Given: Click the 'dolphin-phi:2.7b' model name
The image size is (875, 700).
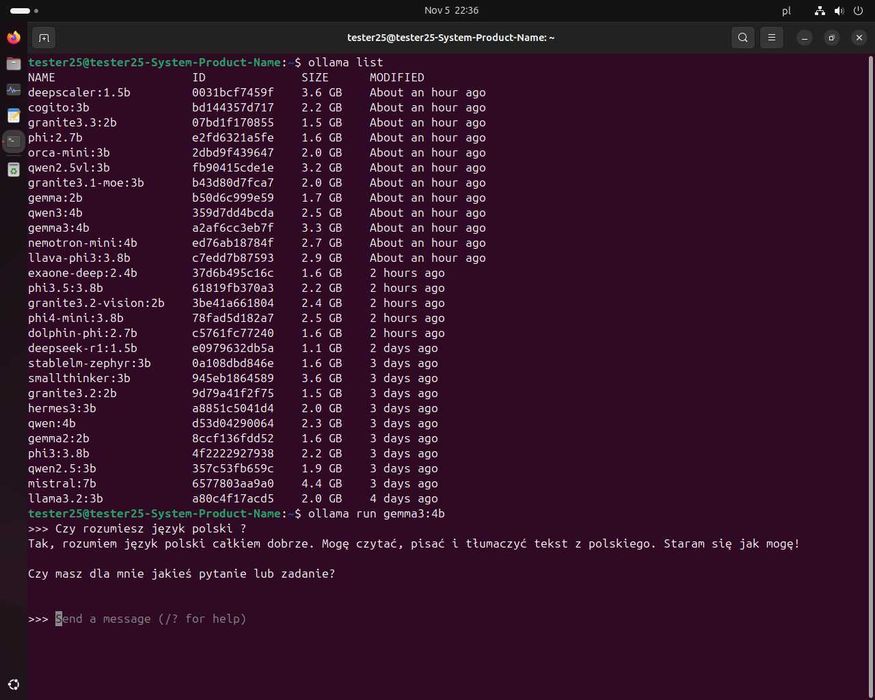Looking at the screenshot, I should pos(83,334).
